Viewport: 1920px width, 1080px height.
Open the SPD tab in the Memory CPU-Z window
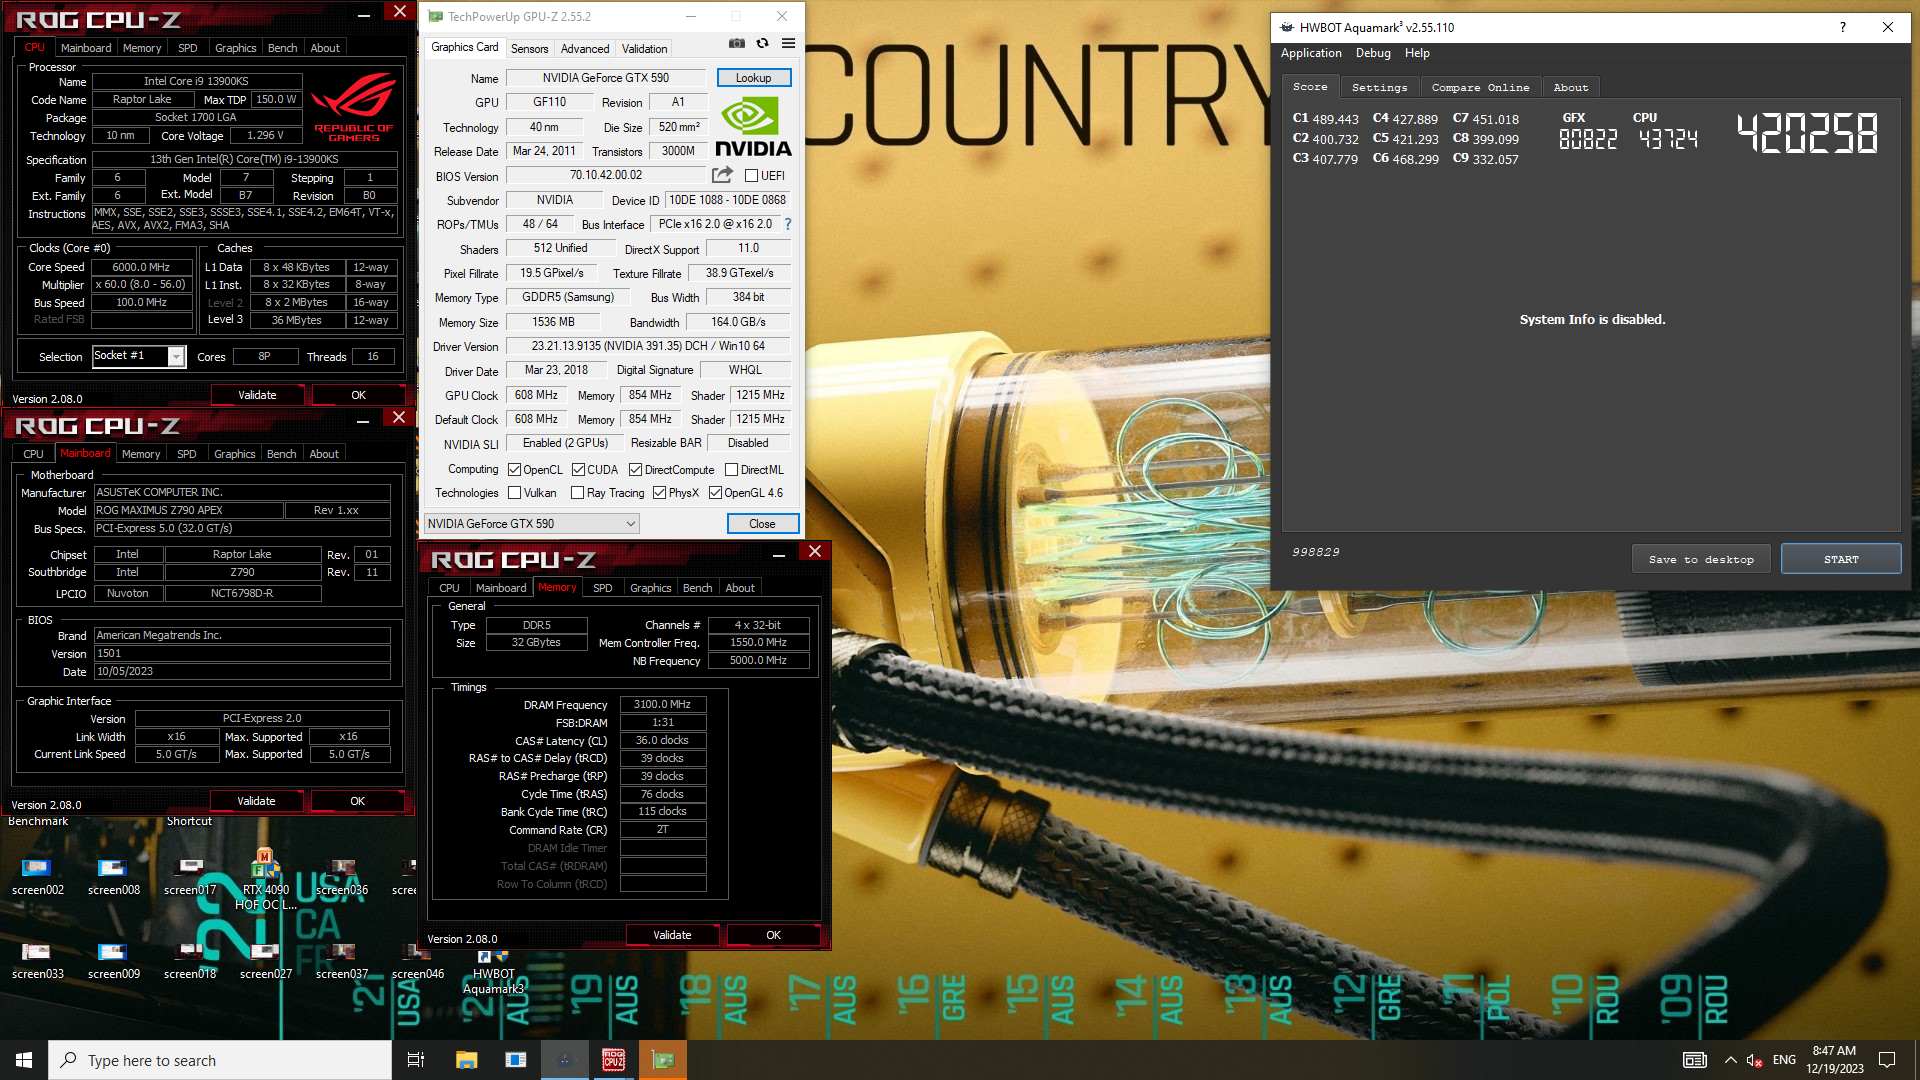pos(602,588)
